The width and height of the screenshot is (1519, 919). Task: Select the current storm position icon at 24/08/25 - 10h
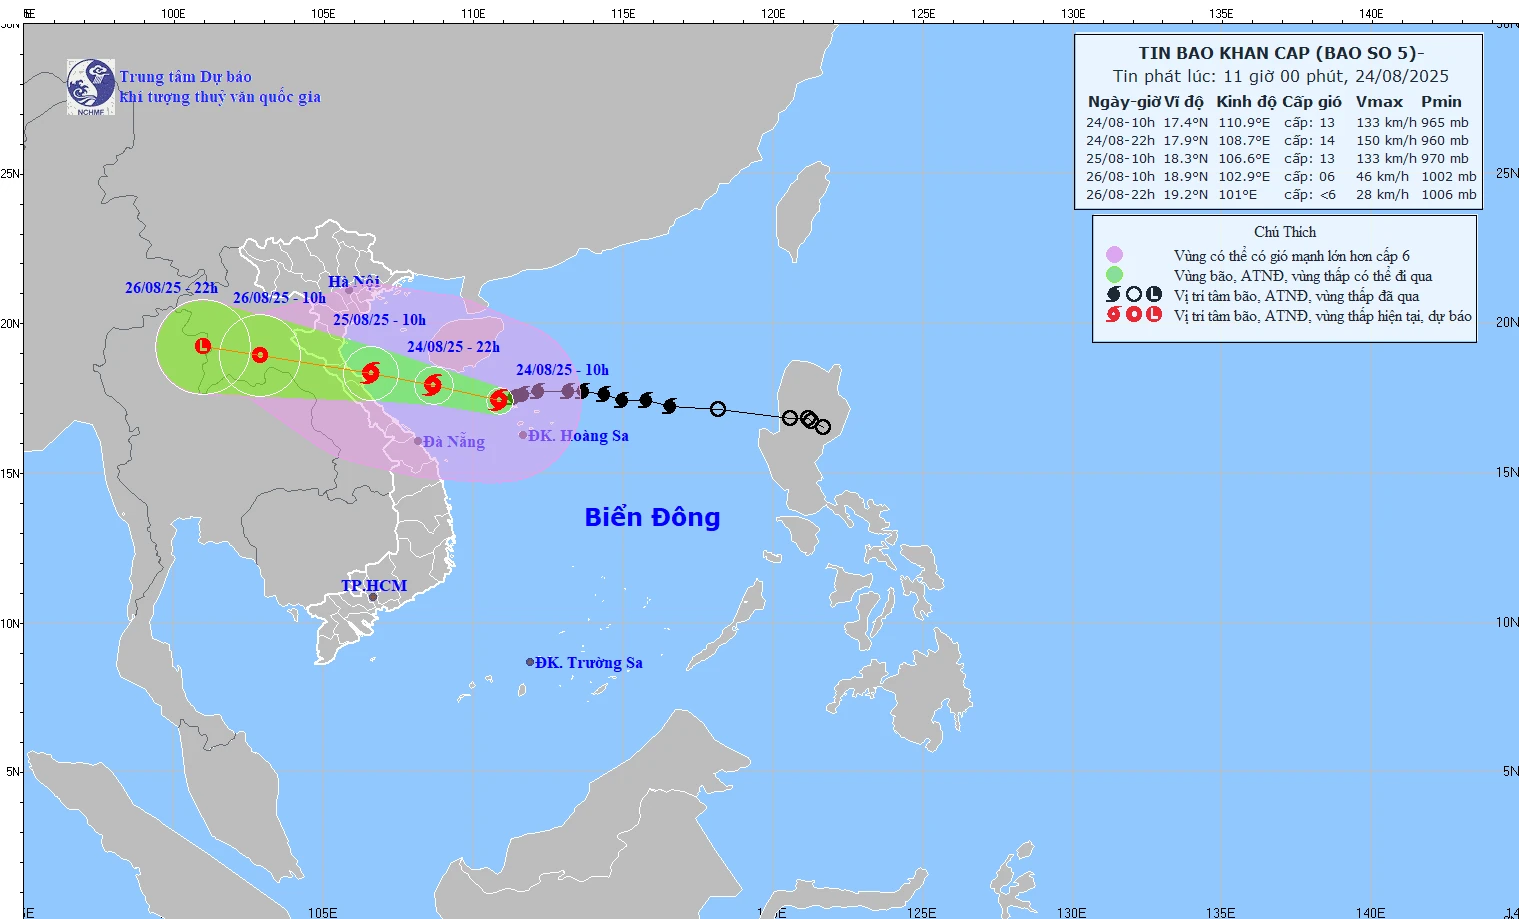pyautogui.click(x=499, y=401)
